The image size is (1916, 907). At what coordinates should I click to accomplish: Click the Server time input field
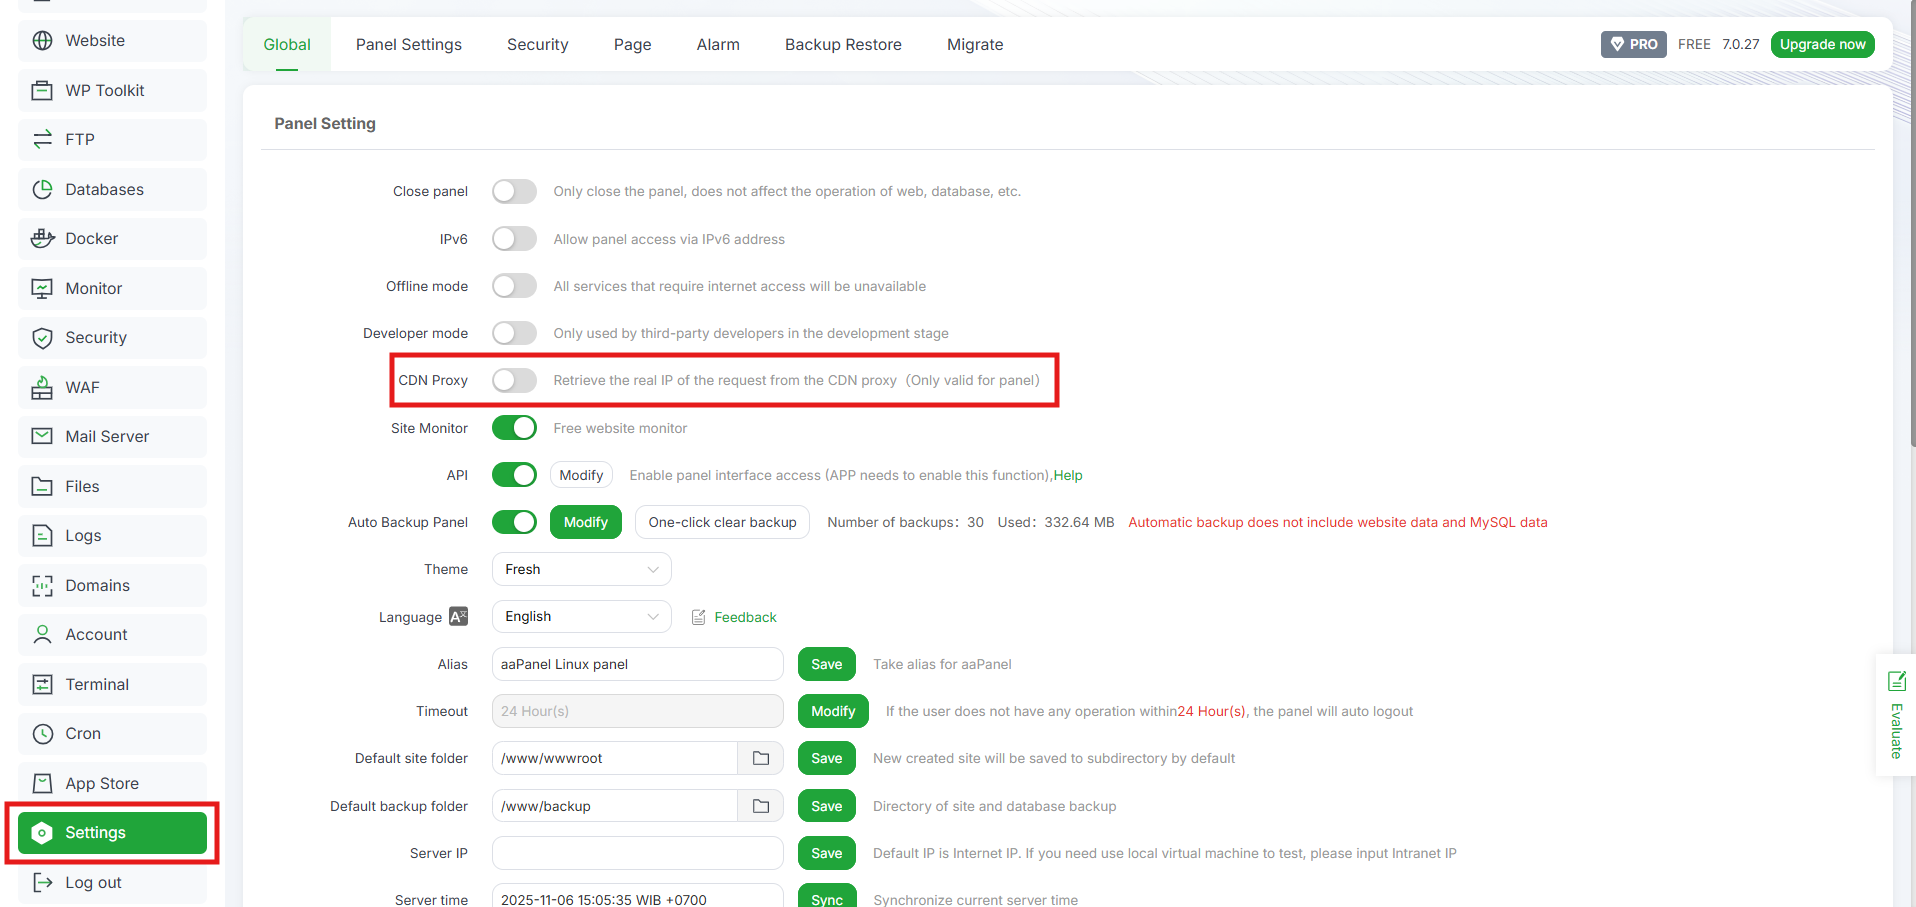638,896
